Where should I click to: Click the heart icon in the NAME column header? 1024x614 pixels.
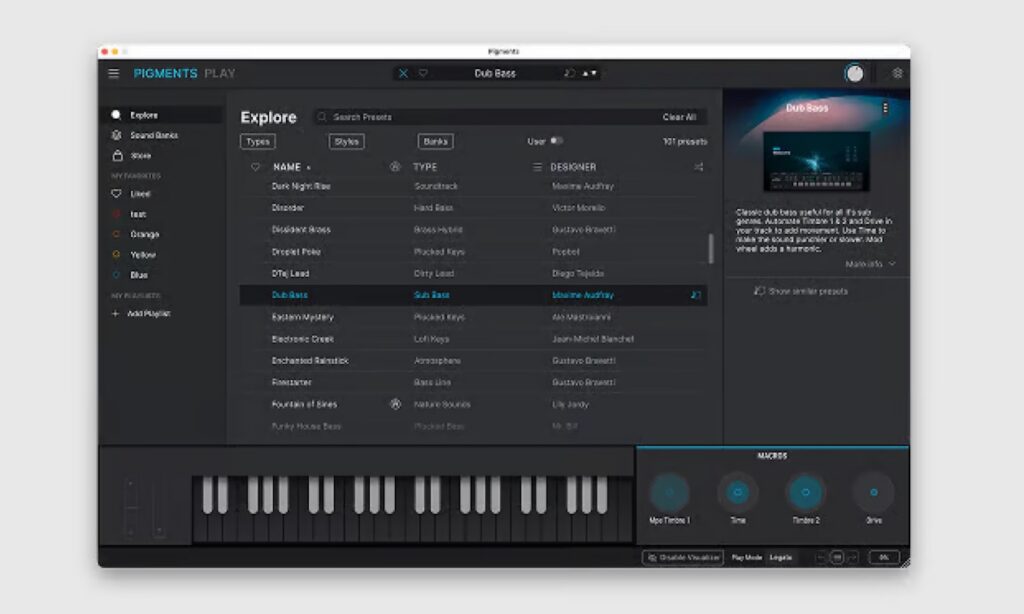(255, 167)
